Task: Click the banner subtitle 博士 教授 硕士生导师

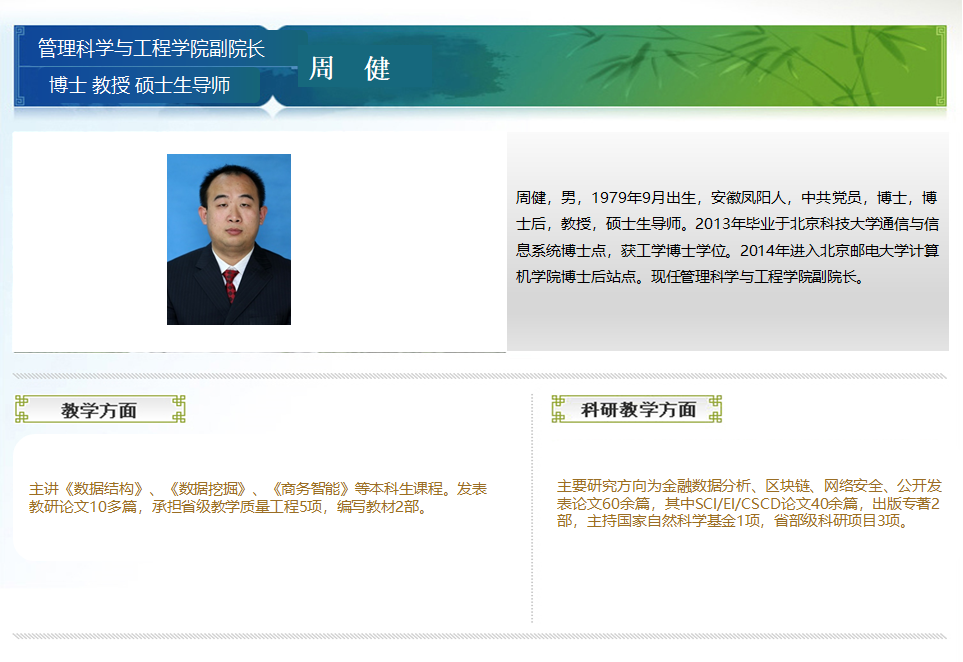Action: click(x=139, y=85)
